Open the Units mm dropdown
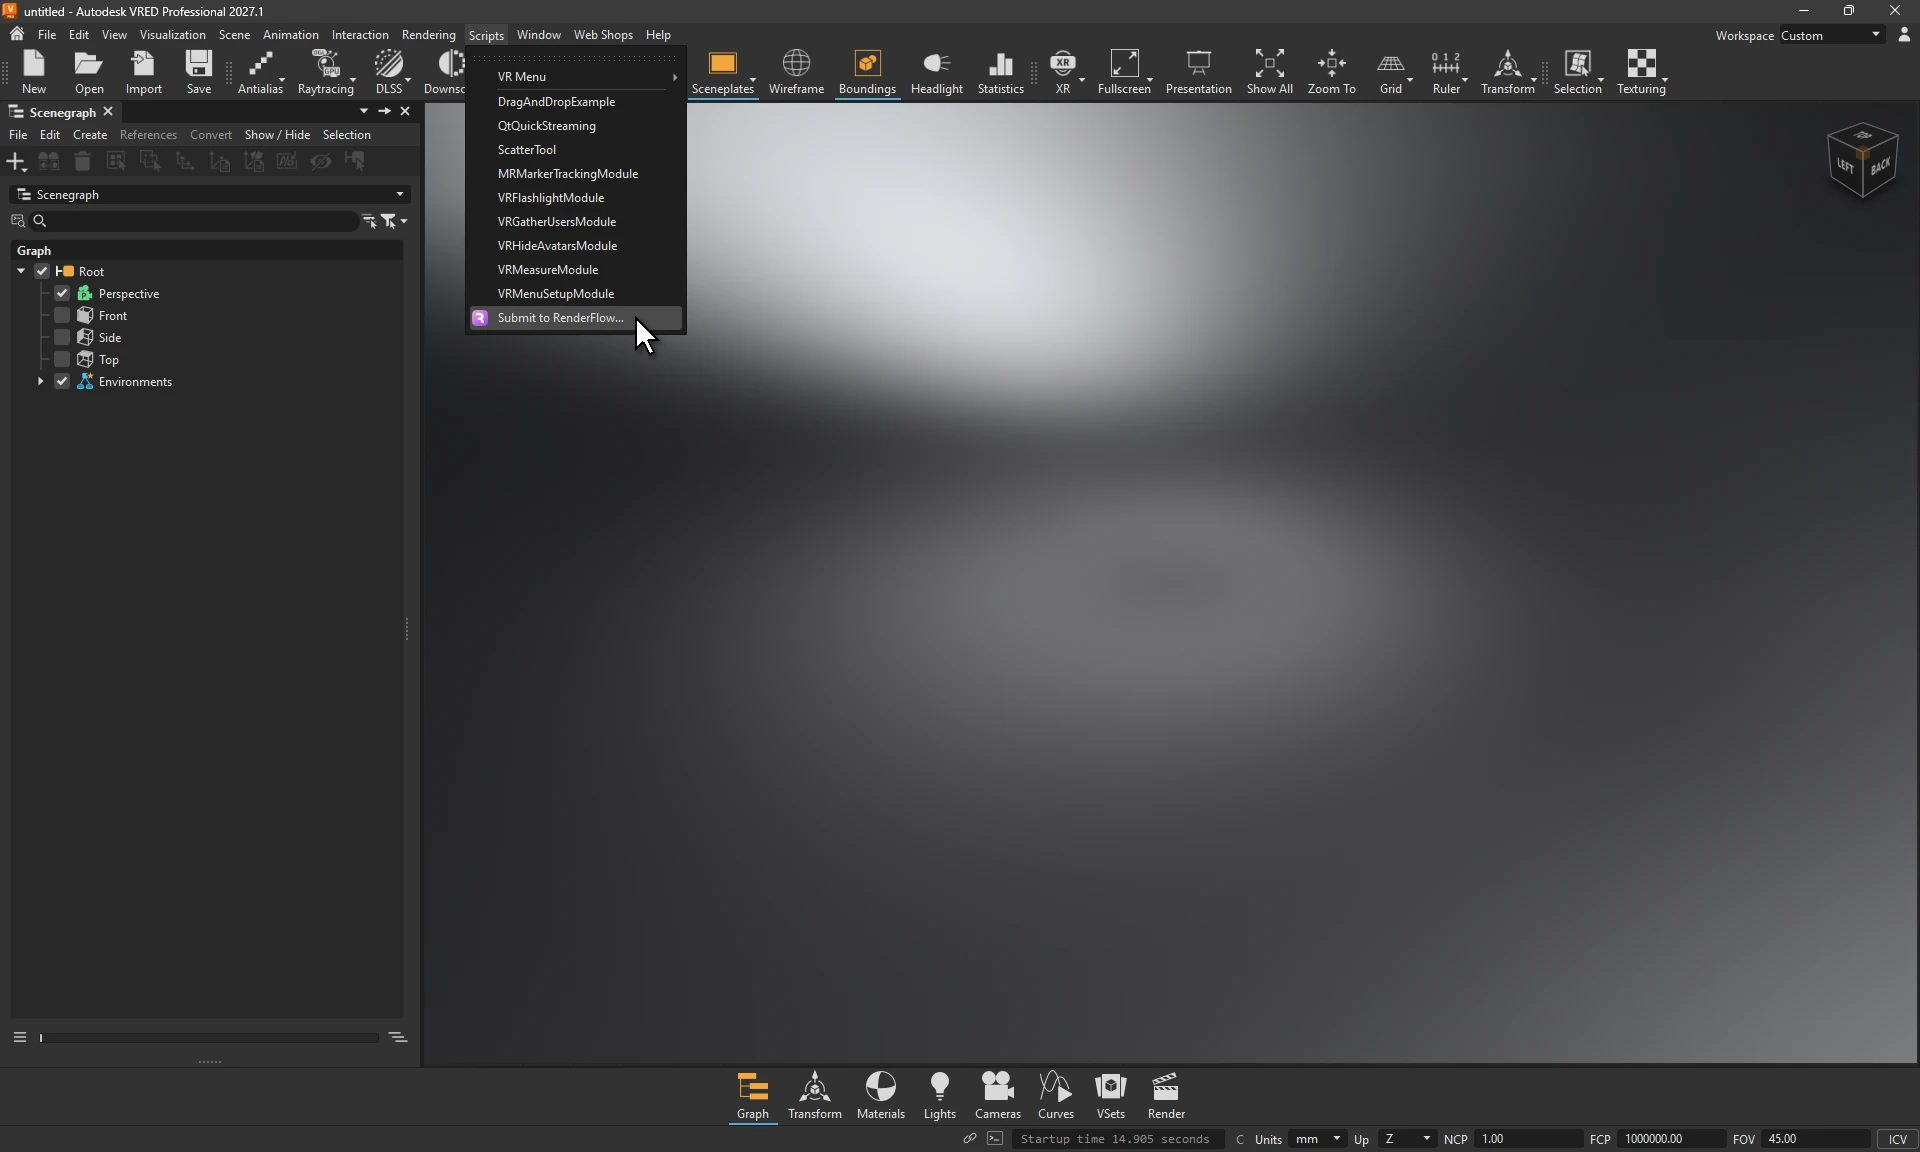The height and width of the screenshot is (1152, 1920). point(1317,1139)
